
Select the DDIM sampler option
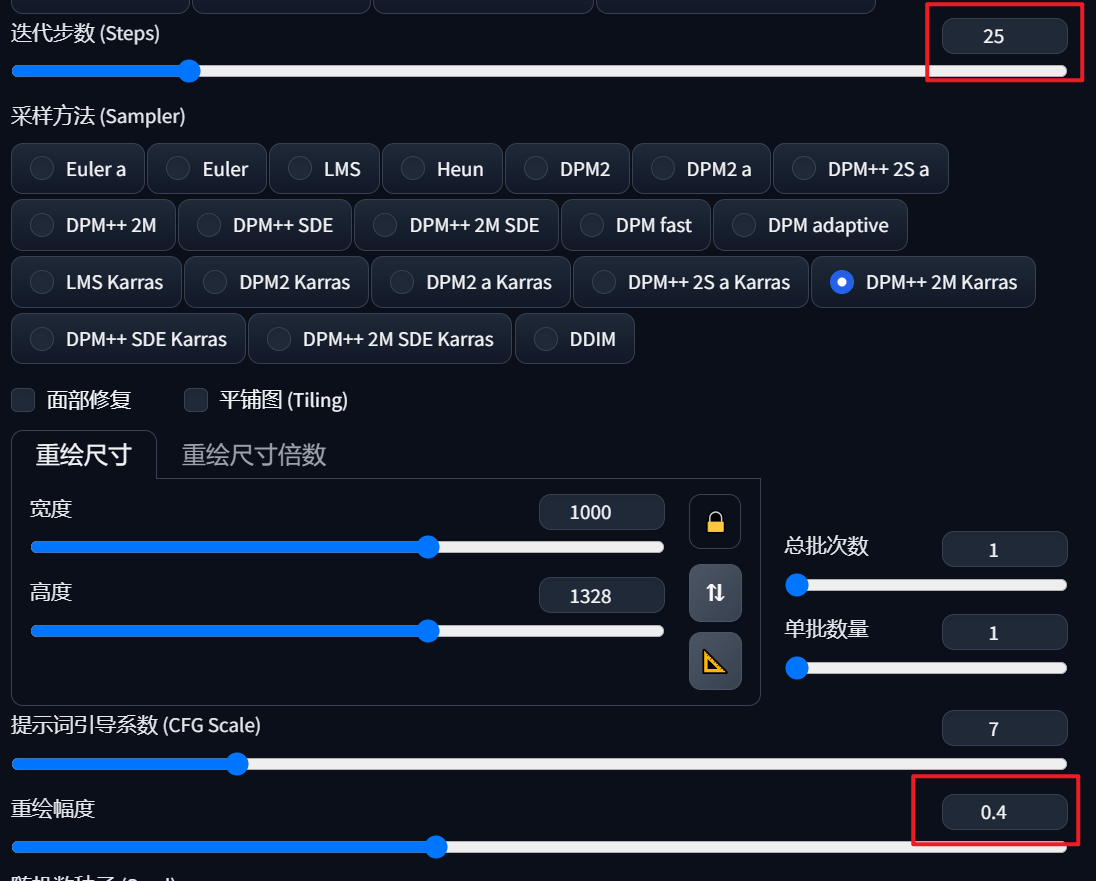(x=575, y=338)
